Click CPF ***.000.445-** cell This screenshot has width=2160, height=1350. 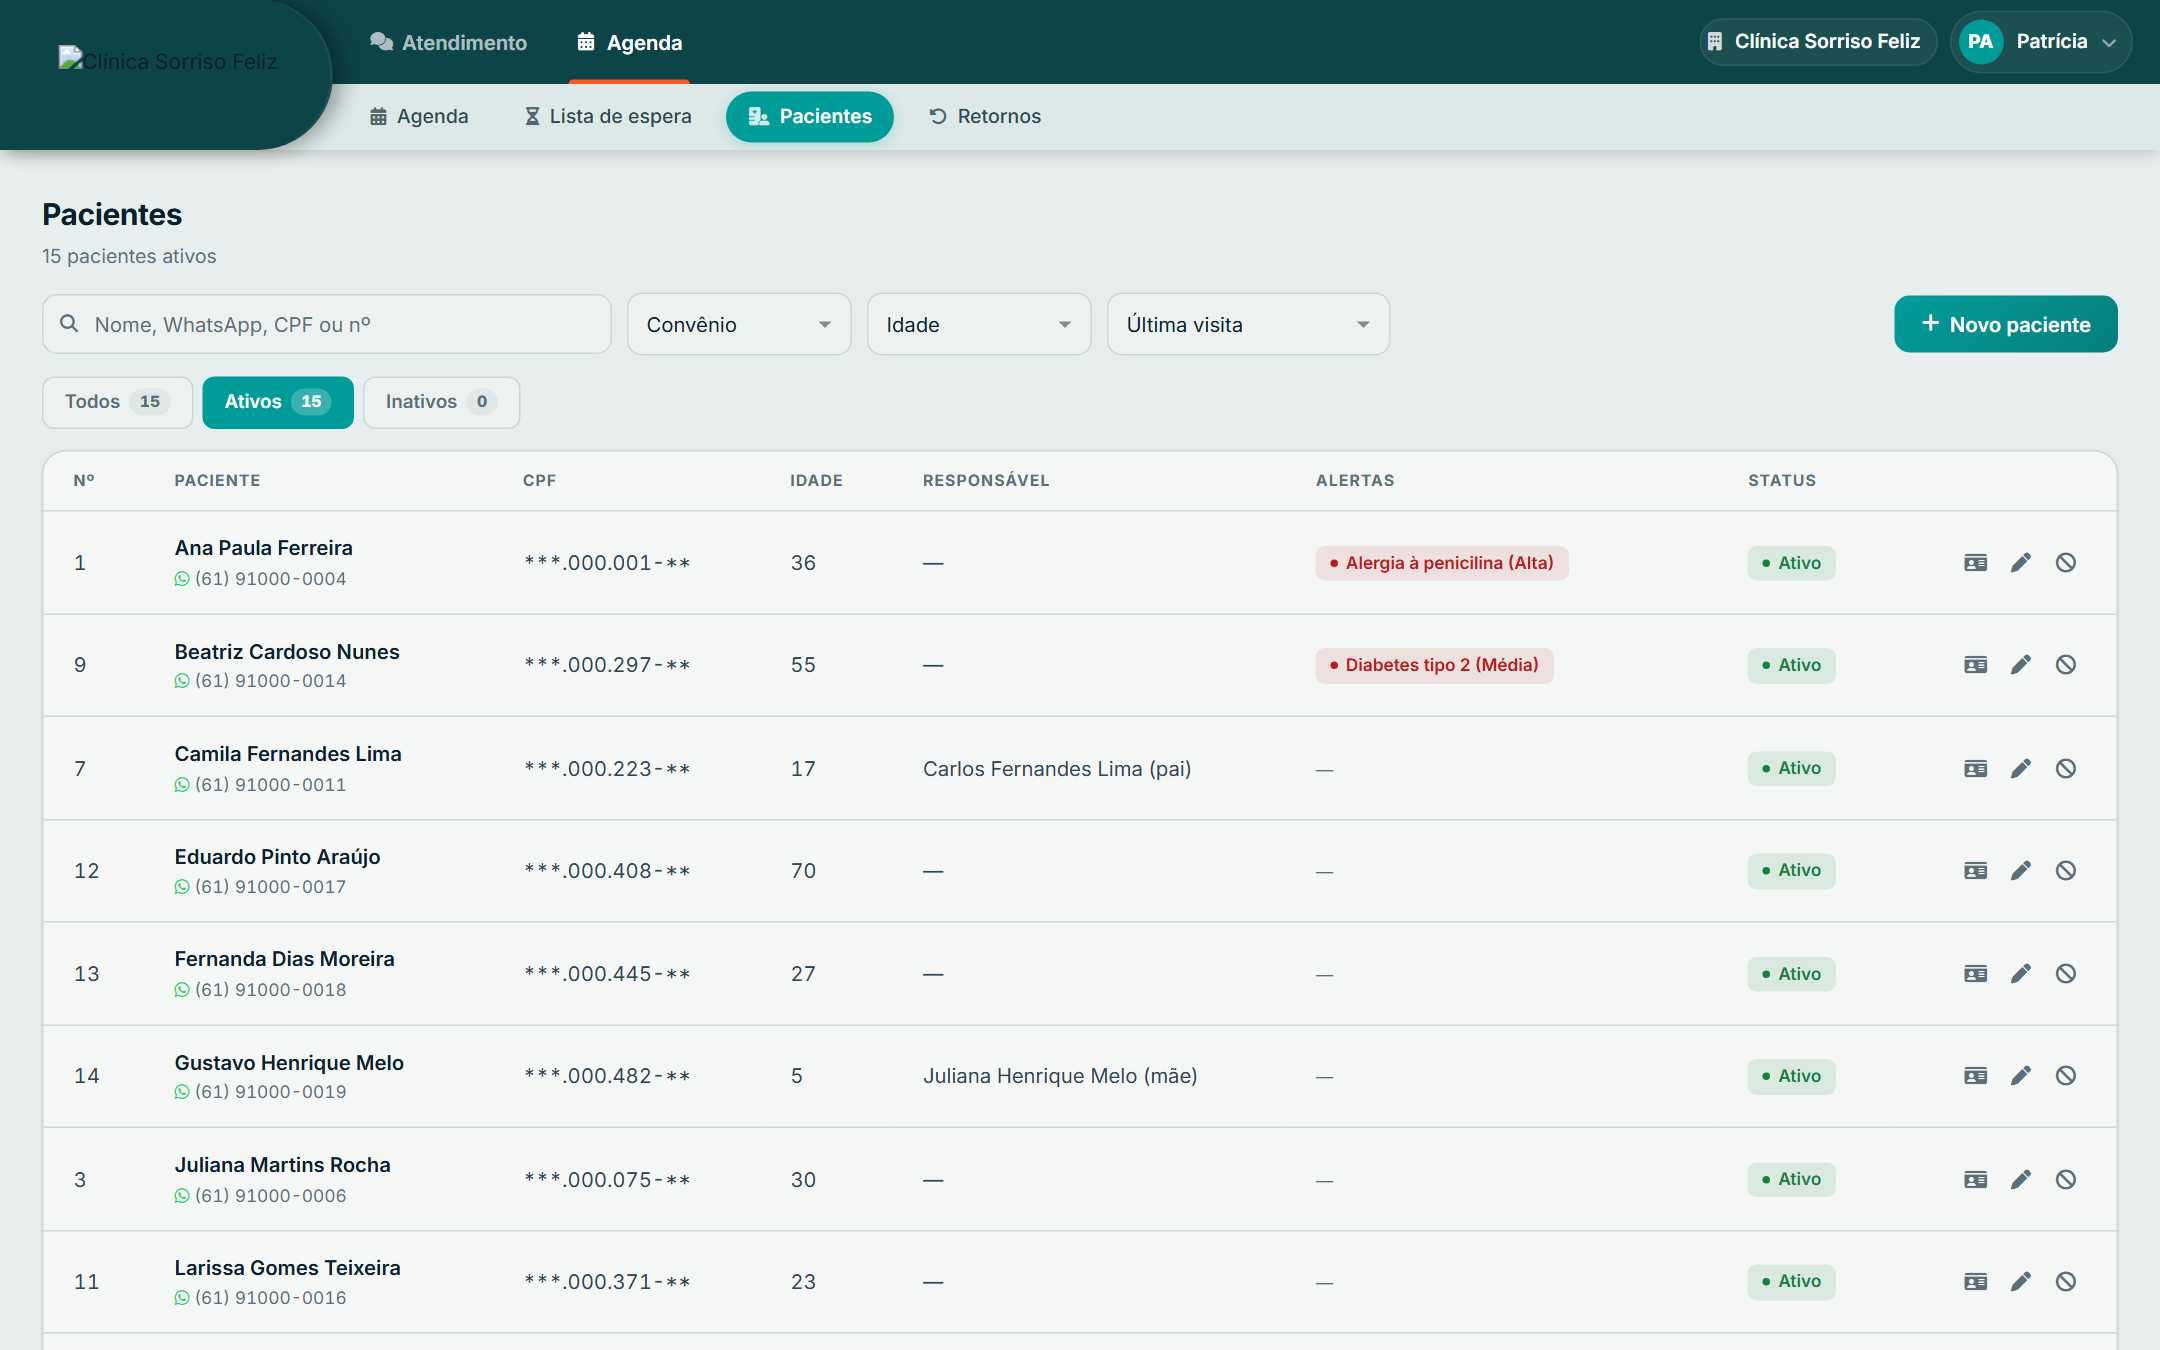[607, 974]
